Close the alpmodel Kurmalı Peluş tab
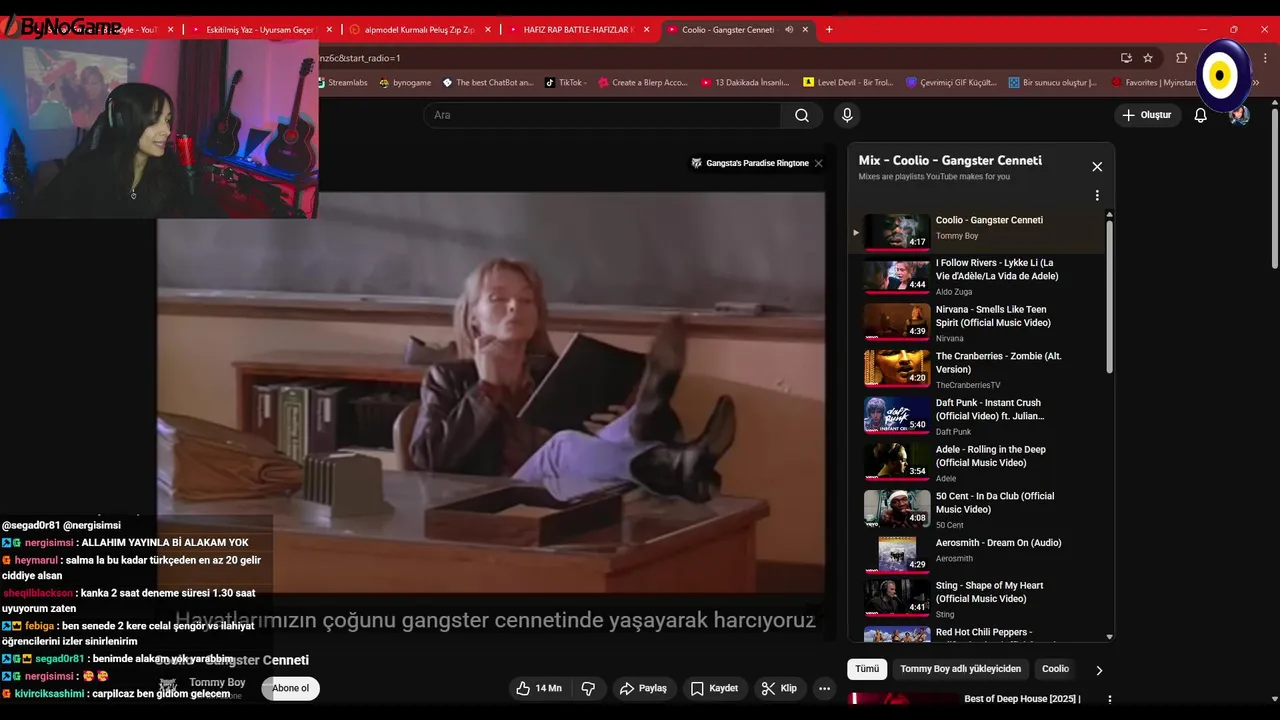 [x=488, y=30]
